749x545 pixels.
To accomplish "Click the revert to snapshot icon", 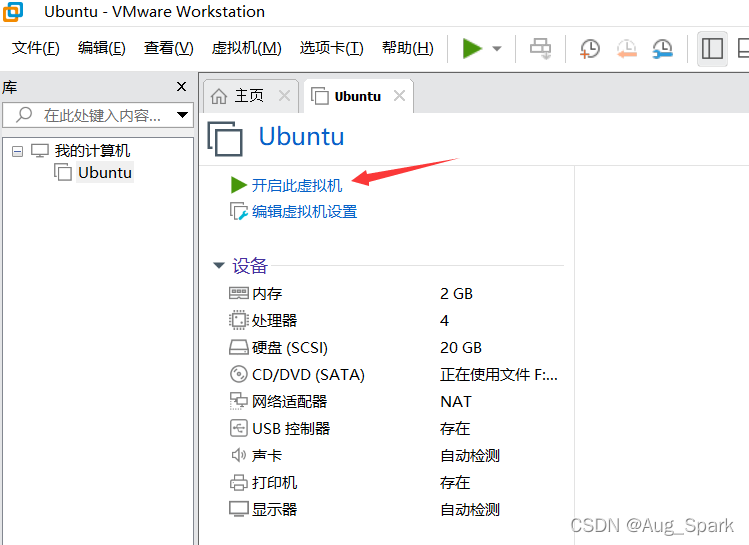I will [626, 48].
